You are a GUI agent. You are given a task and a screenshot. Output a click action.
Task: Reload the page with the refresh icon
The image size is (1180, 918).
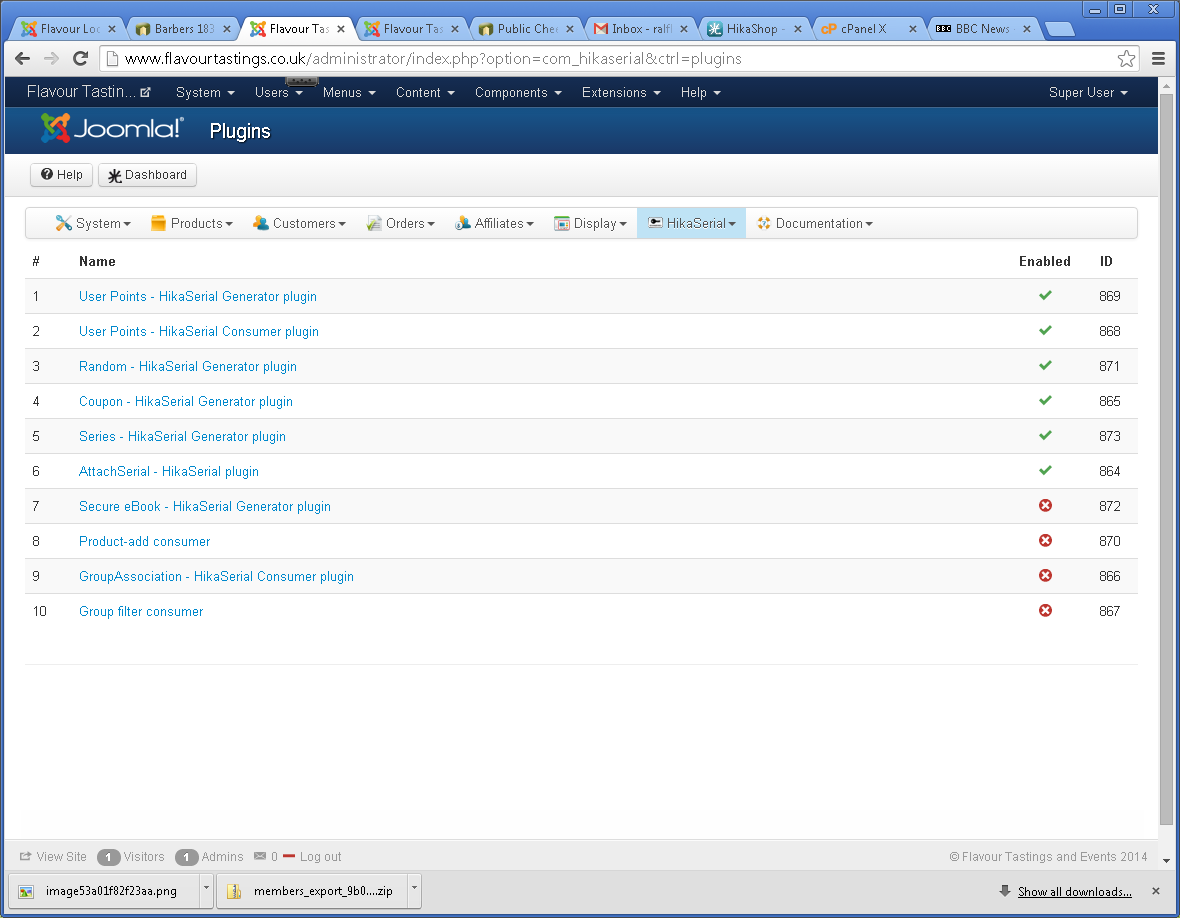point(81,59)
